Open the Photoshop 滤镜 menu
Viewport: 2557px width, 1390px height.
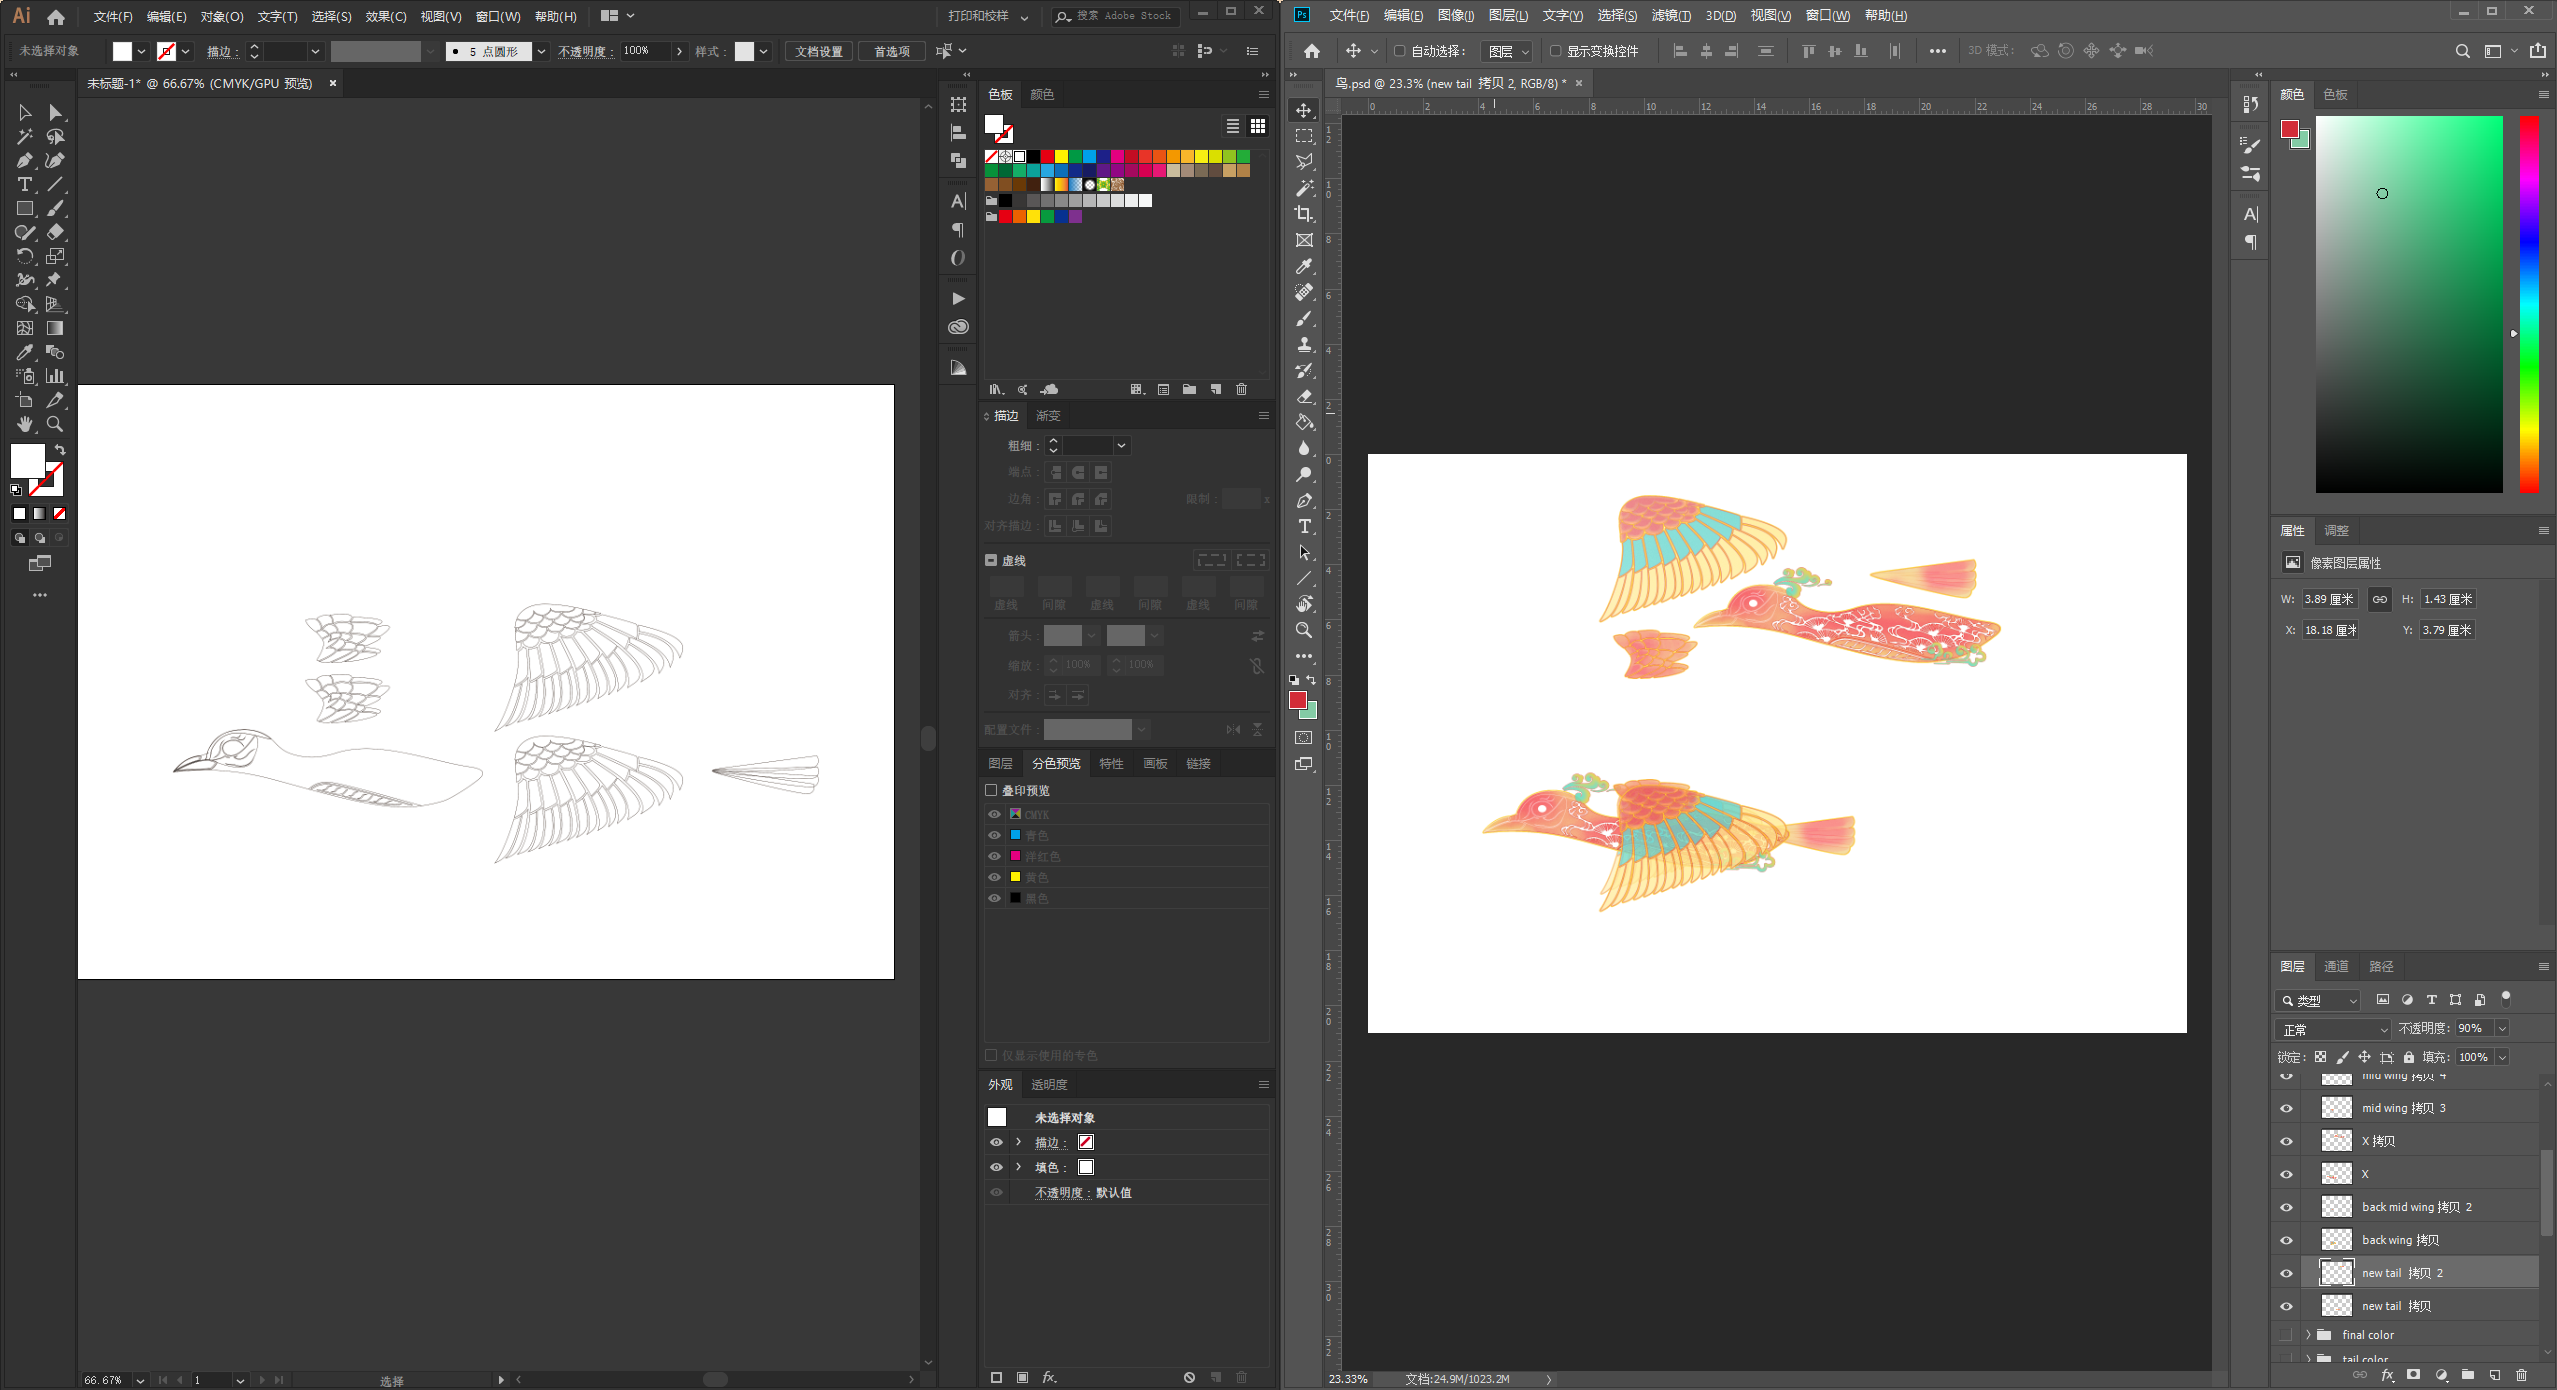pyautogui.click(x=1670, y=15)
